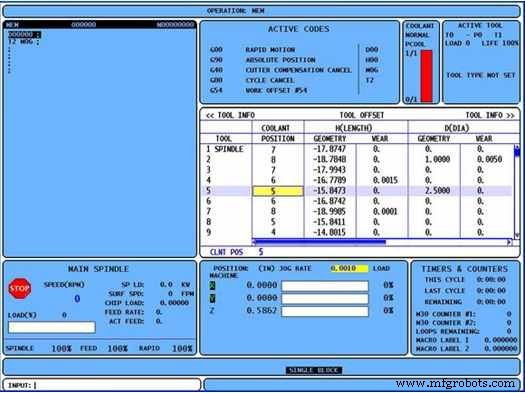Select the THIS CYCLE timer value
The height and width of the screenshot is (393, 525).
click(x=491, y=280)
